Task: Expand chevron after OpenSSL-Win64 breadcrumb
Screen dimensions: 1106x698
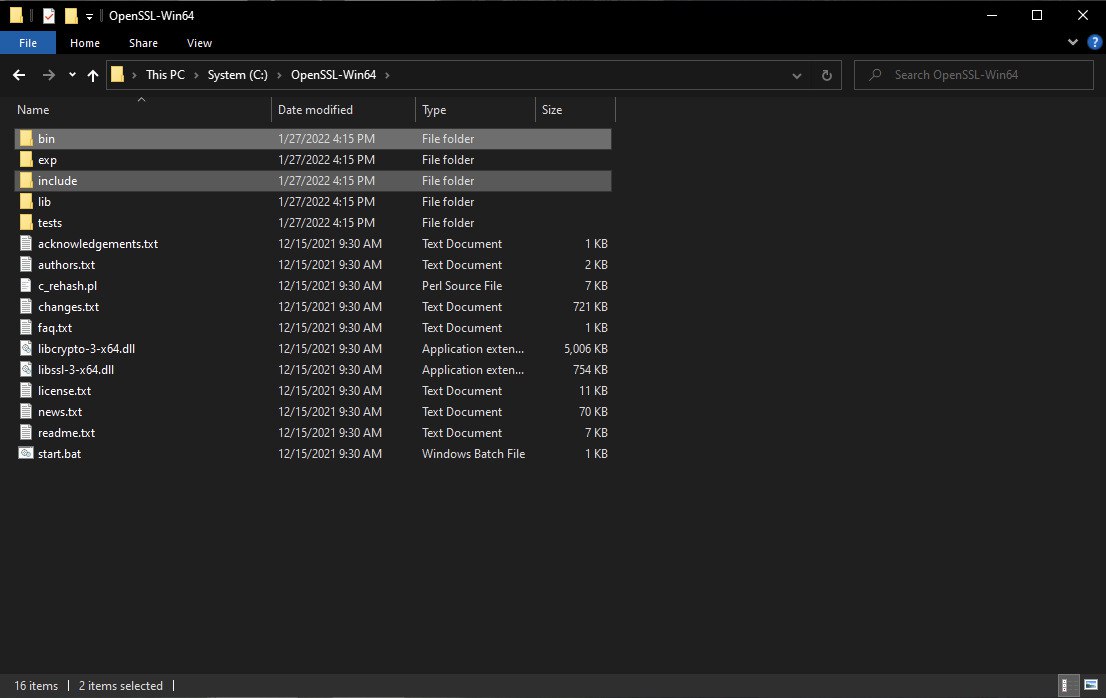Action: (x=387, y=75)
